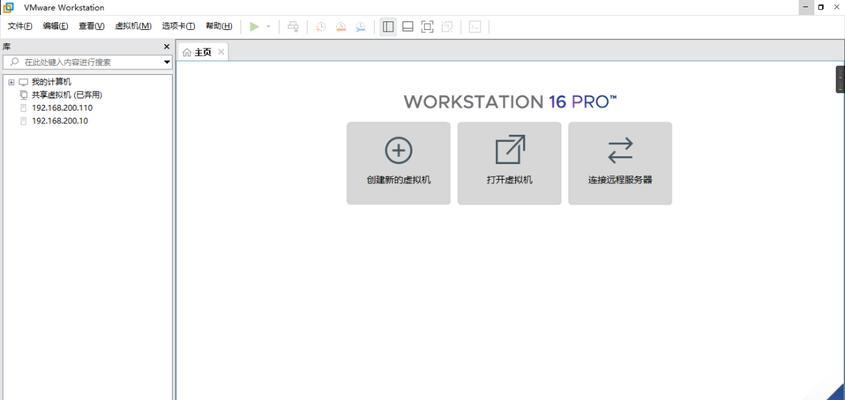The width and height of the screenshot is (845, 400).
Task: Select the 192.168.200.110 server entry
Action: click(x=62, y=108)
